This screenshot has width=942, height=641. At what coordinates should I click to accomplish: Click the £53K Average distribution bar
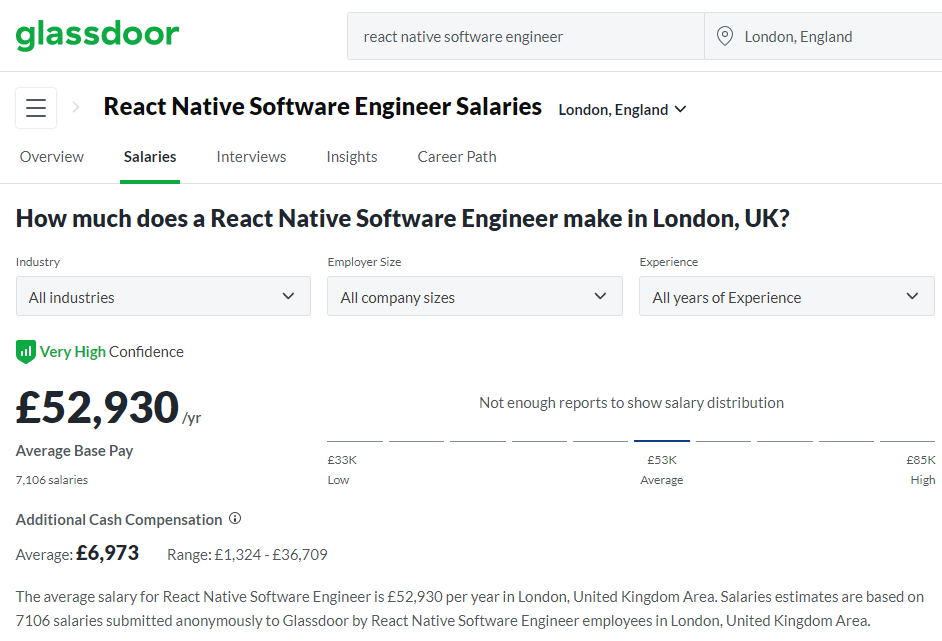coord(661,441)
